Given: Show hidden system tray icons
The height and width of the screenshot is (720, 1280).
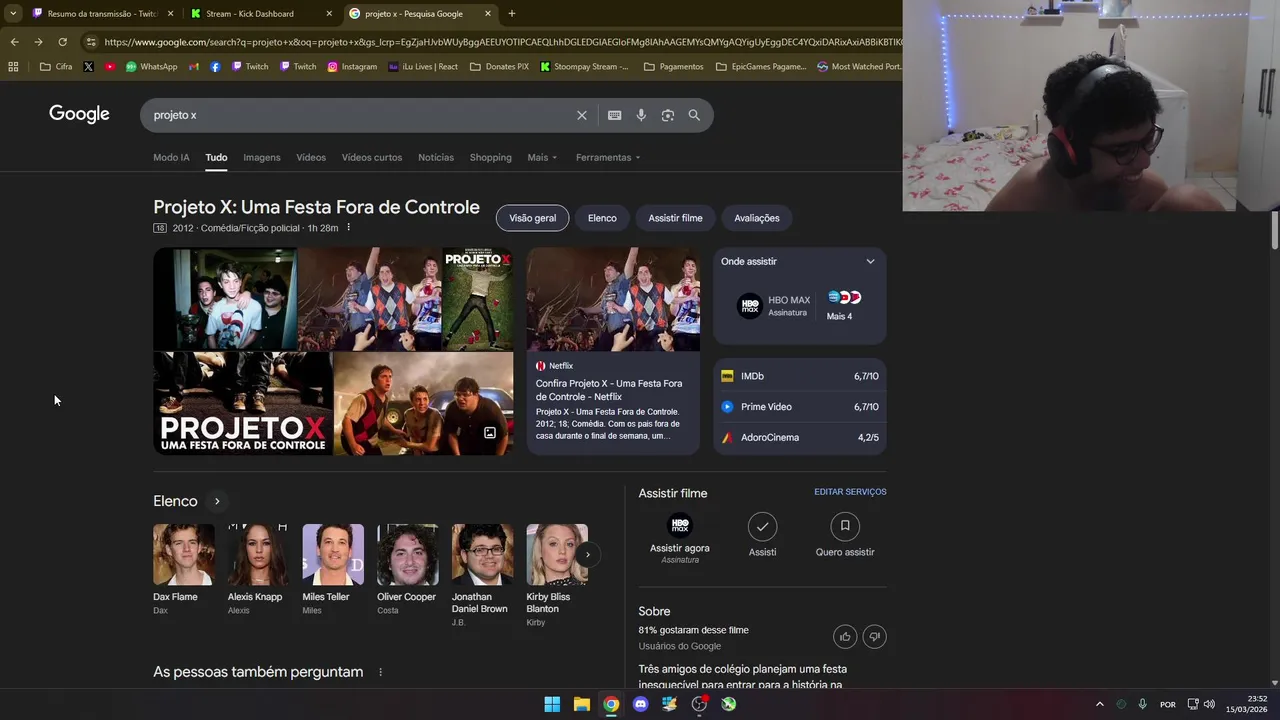Looking at the screenshot, I should click(x=1100, y=704).
